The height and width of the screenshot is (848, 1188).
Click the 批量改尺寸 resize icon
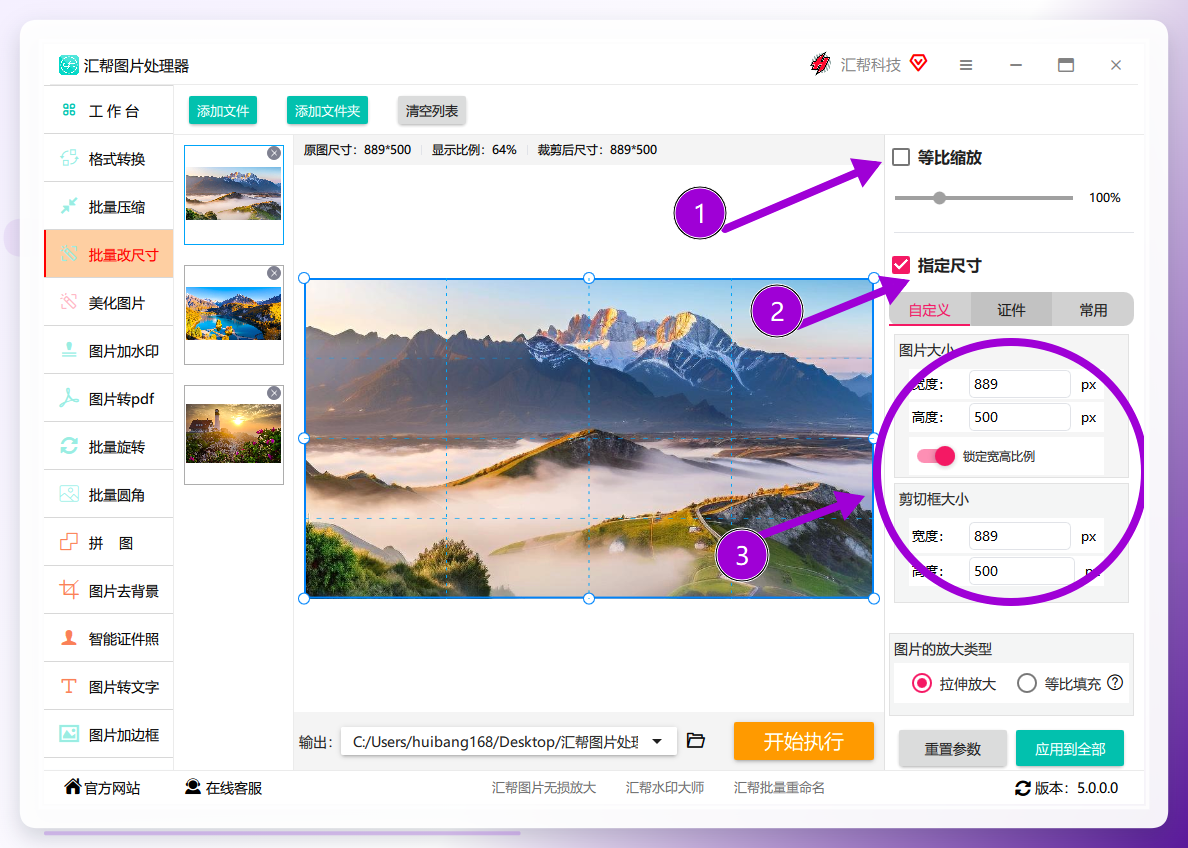(x=69, y=255)
